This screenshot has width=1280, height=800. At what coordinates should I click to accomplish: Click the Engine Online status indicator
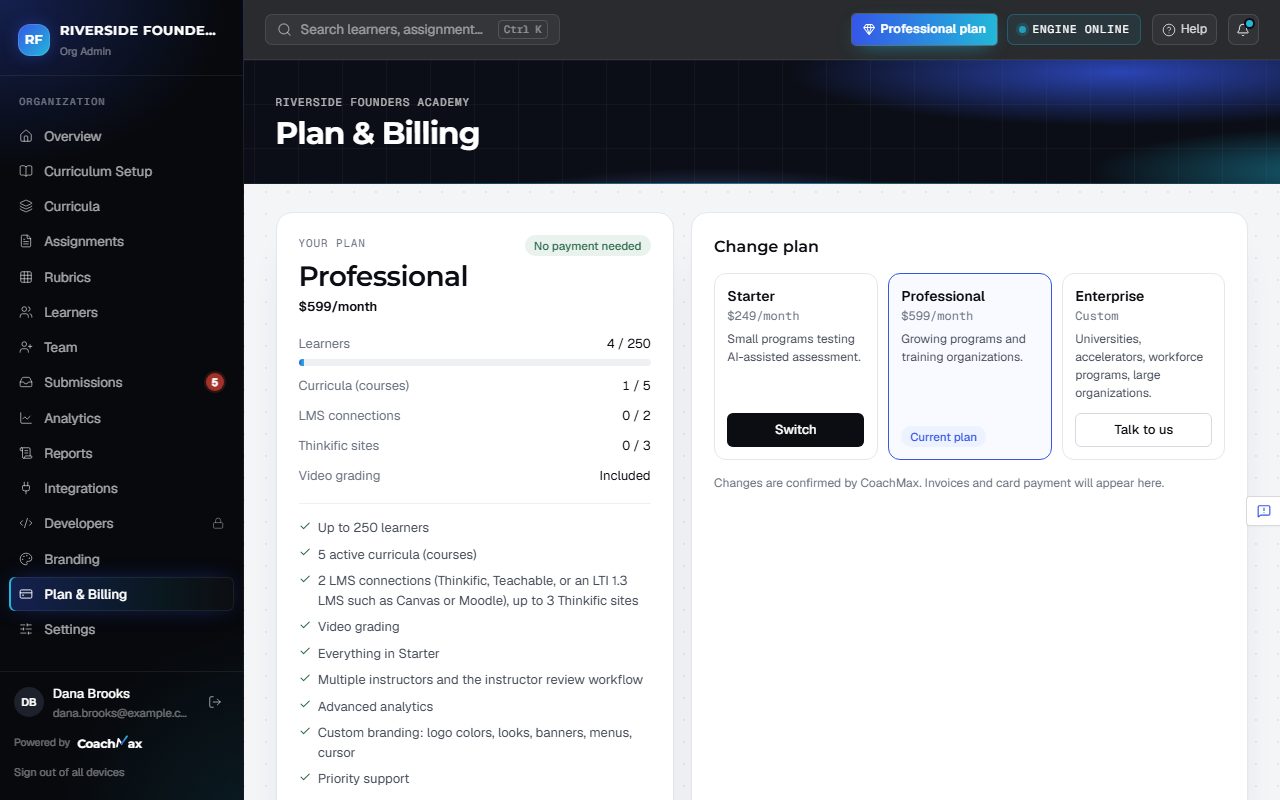pos(1073,29)
